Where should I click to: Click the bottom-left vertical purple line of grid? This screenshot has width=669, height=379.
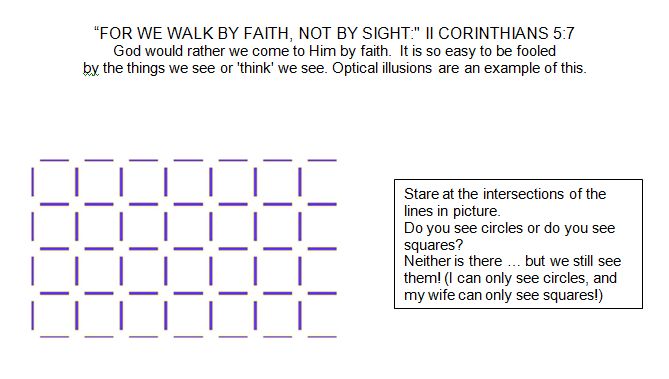pos(32,315)
